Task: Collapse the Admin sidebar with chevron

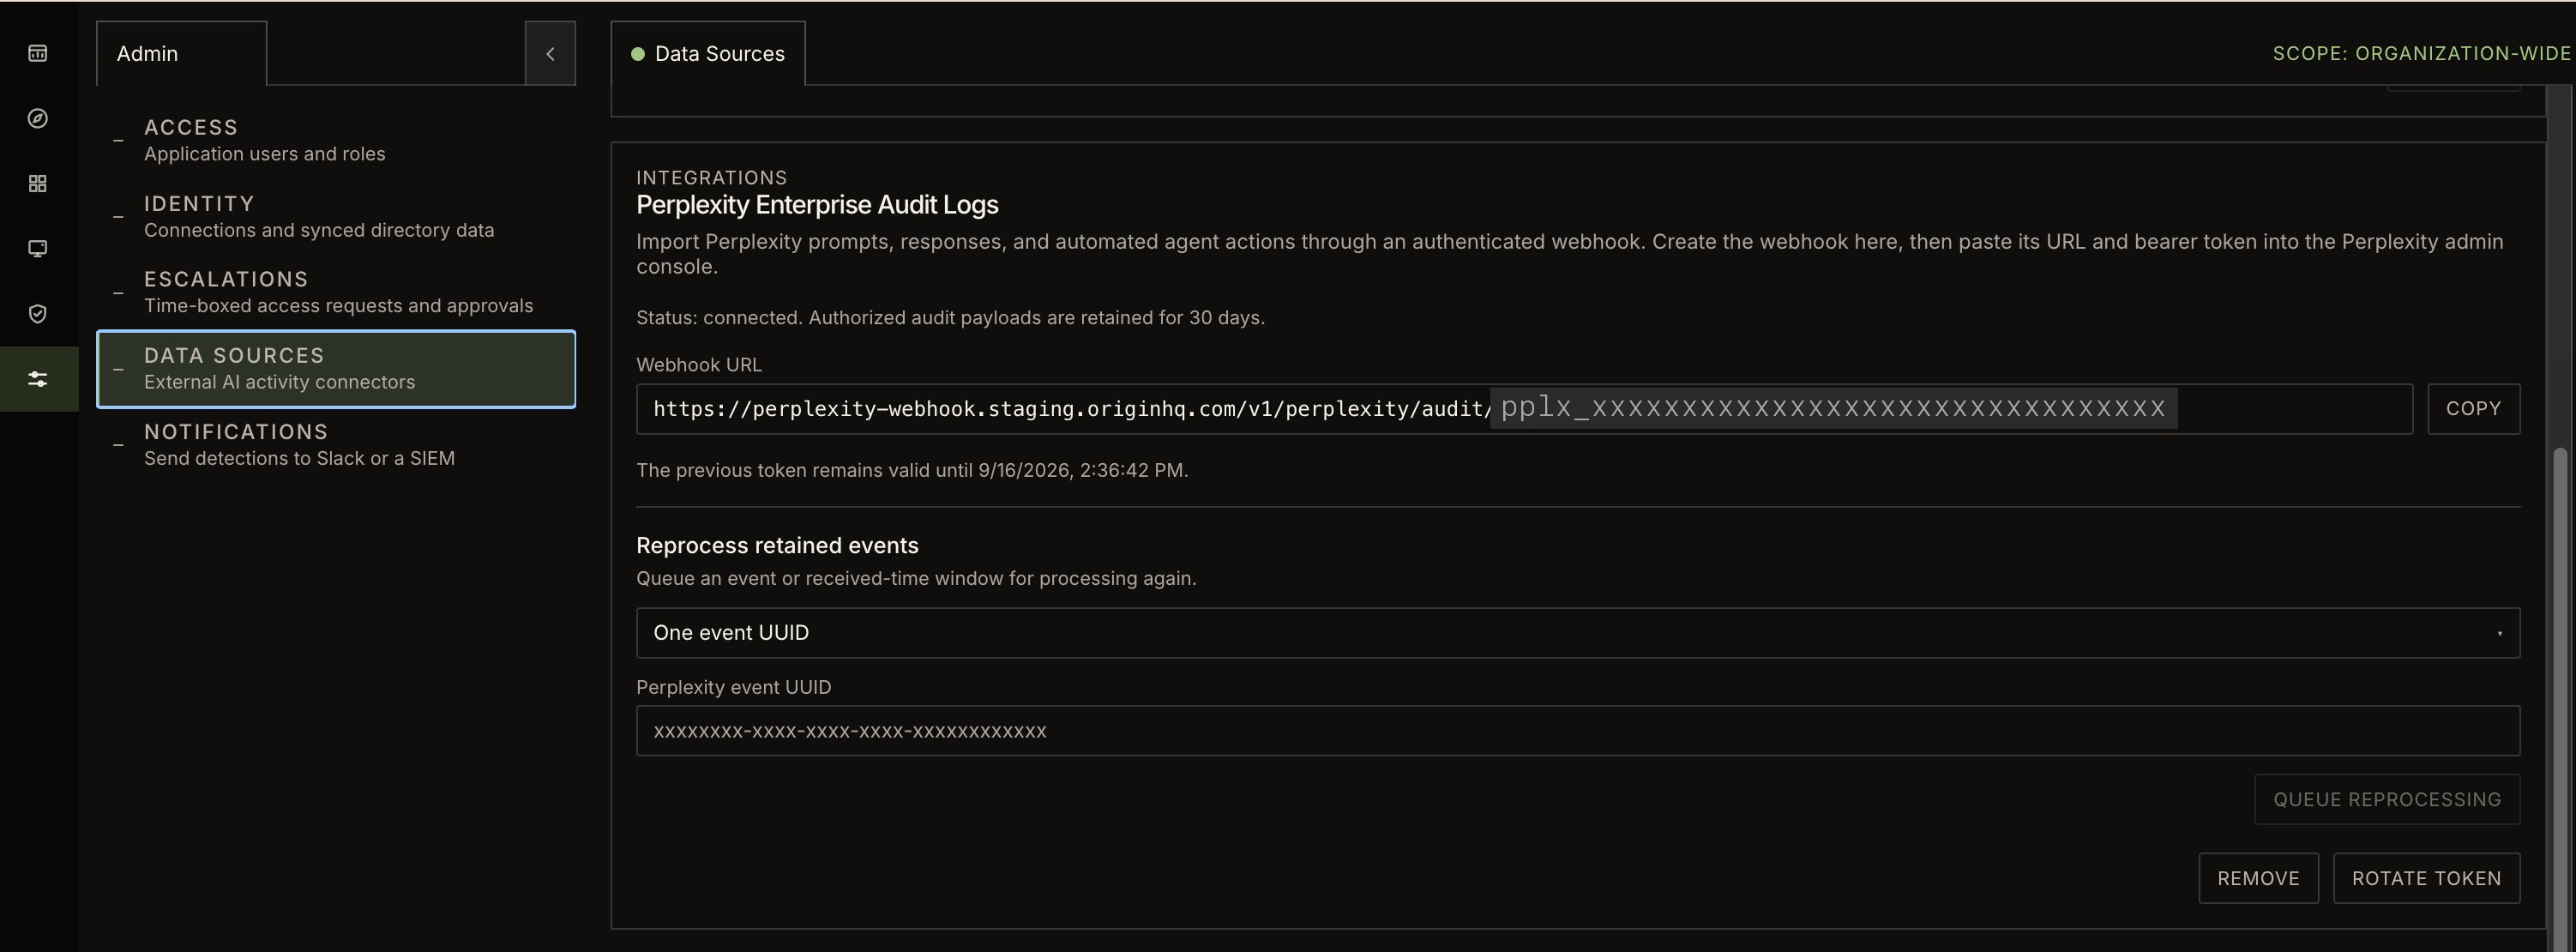Action: pos(550,54)
